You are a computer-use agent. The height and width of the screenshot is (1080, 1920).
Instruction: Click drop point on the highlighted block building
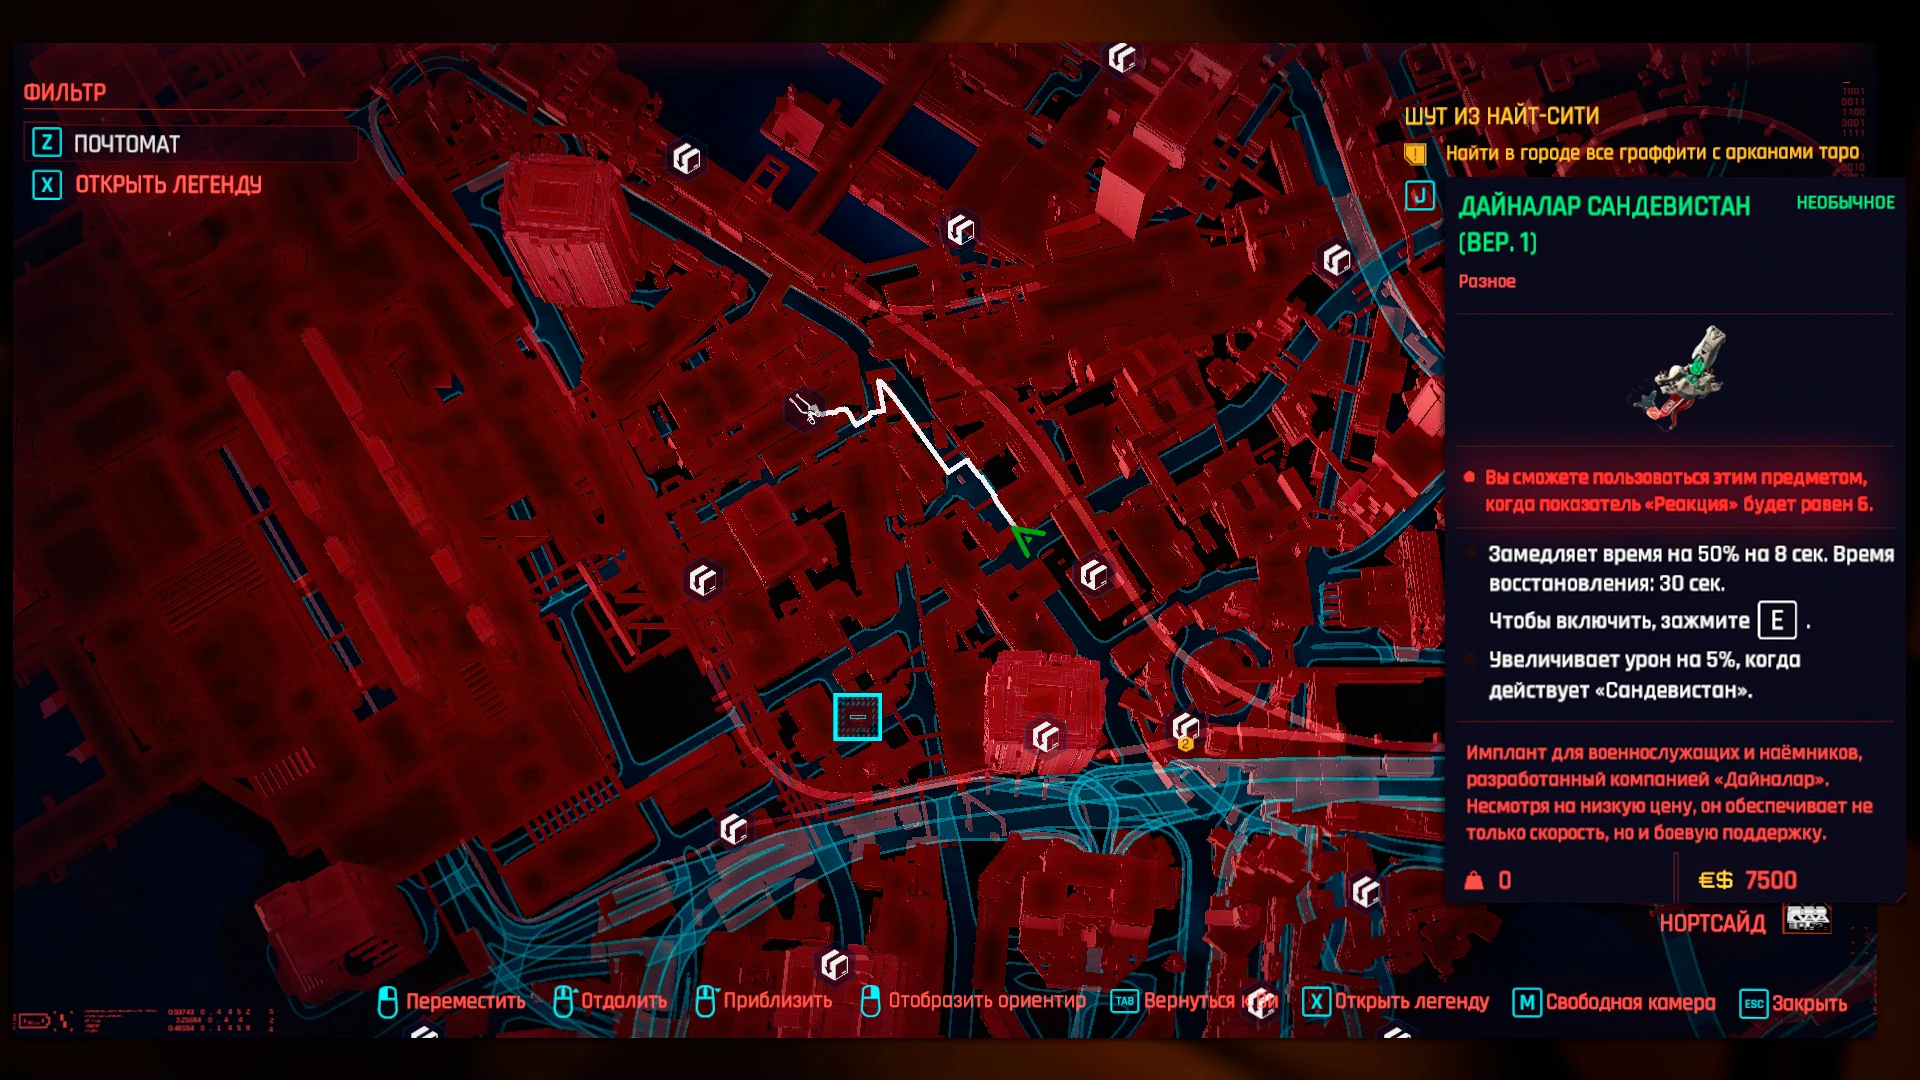(x=1045, y=738)
